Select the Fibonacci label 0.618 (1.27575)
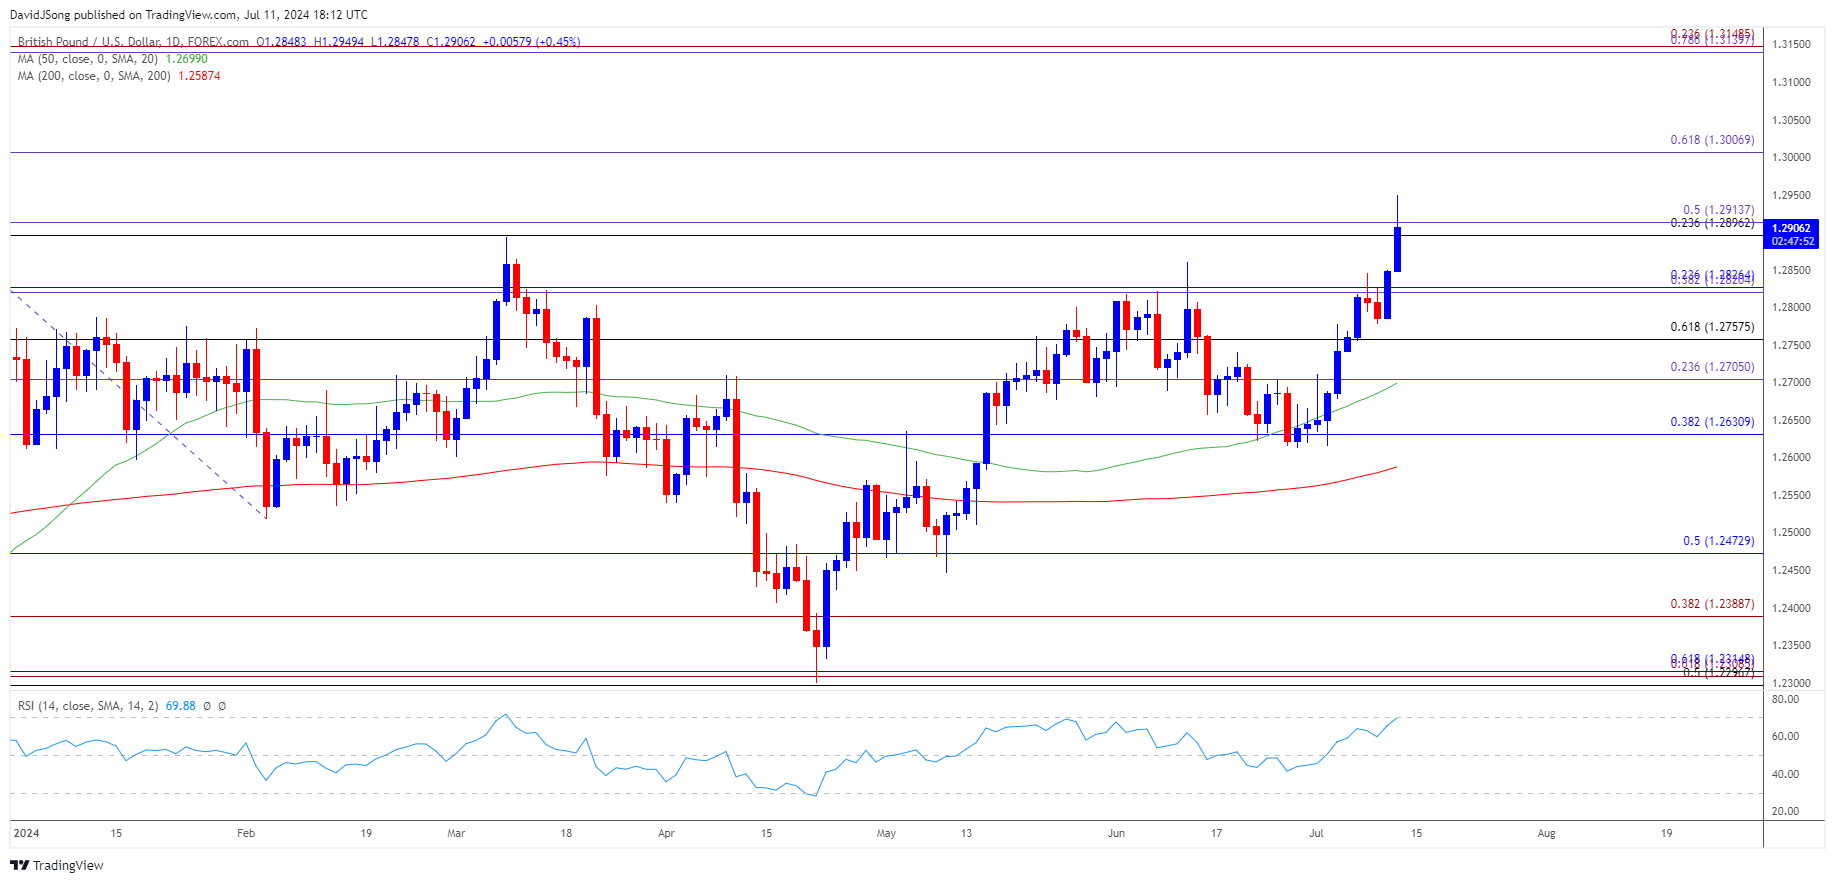Screen dimensions: 1835x883 pos(1712,327)
